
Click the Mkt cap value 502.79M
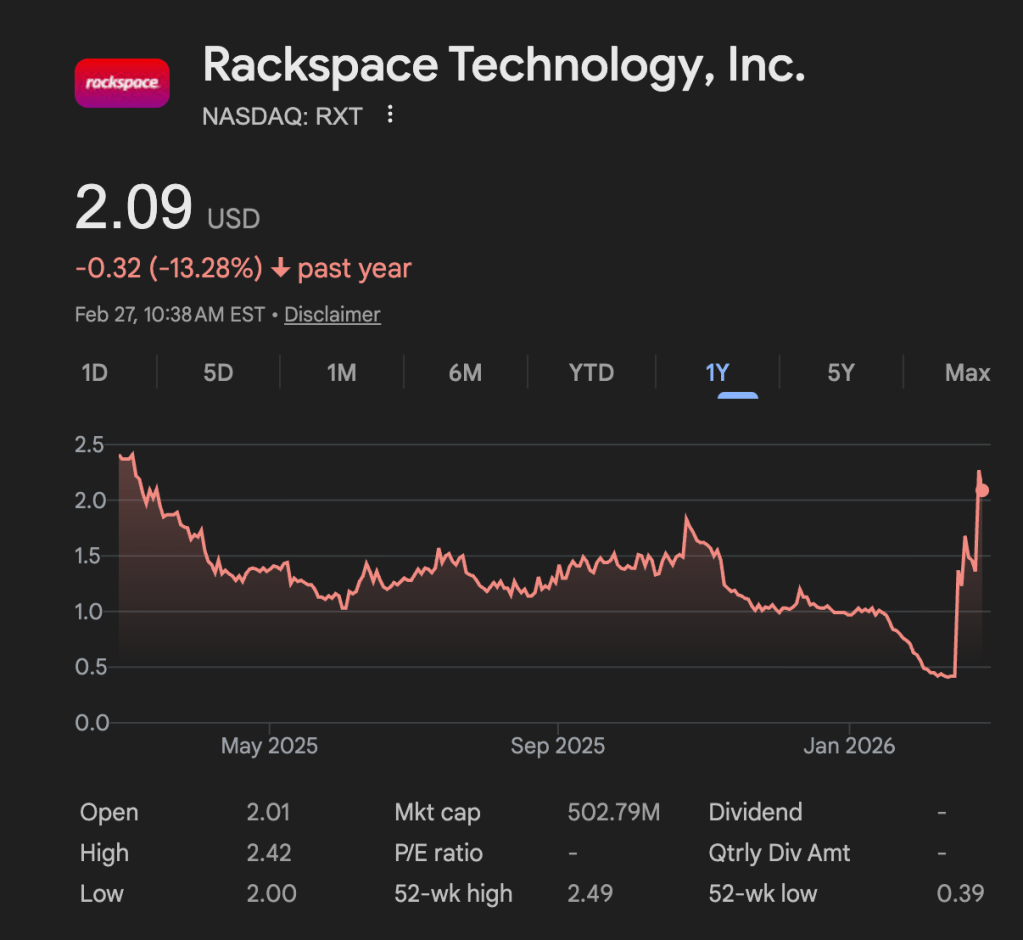click(613, 812)
